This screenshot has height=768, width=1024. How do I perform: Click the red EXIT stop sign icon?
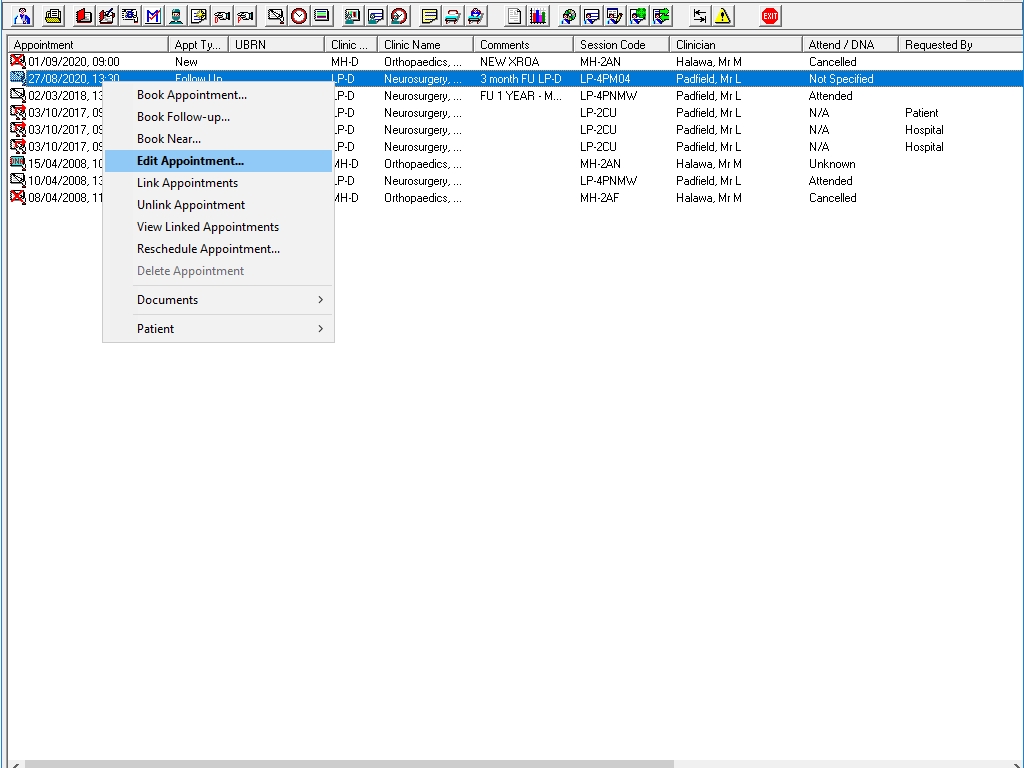(x=770, y=16)
